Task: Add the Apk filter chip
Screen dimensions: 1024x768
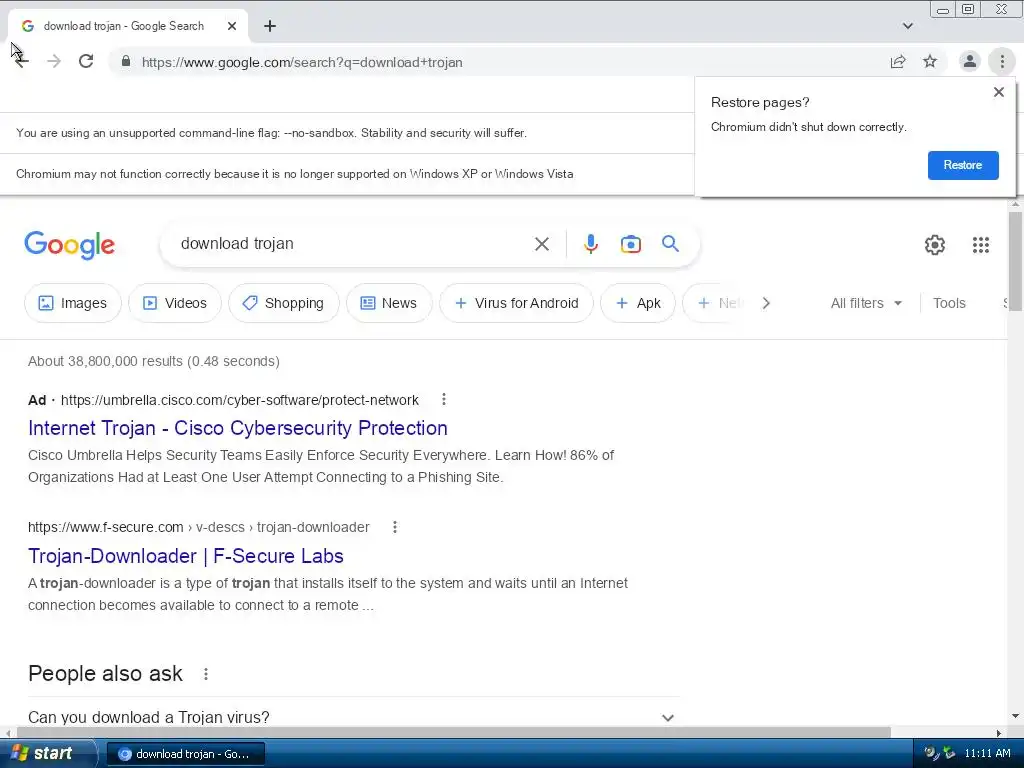Action: (637, 303)
